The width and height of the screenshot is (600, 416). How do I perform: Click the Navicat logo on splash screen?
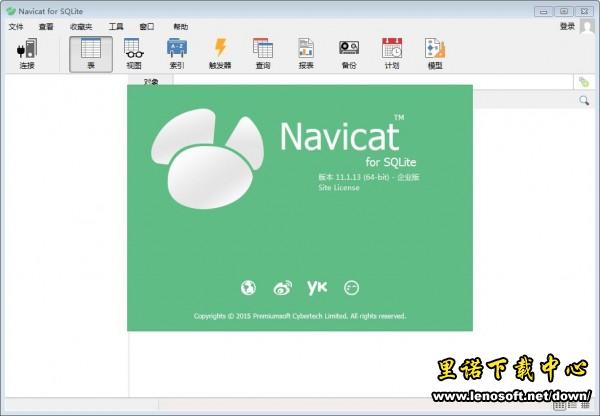click(207, 158)
